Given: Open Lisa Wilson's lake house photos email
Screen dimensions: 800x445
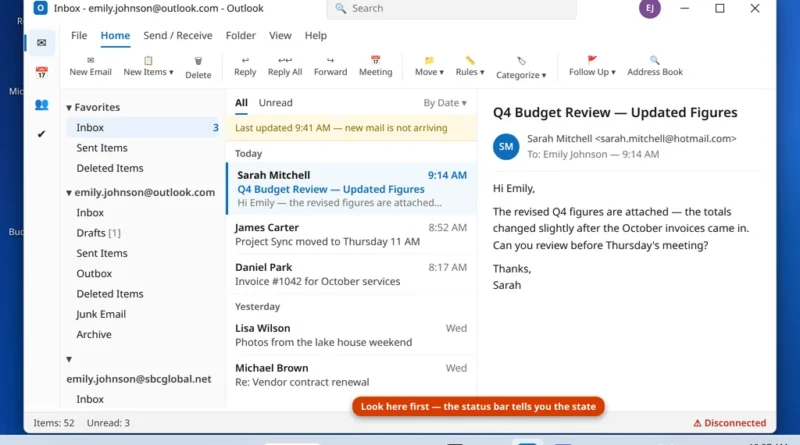Looking at the screenshot, I should point(352,335).
